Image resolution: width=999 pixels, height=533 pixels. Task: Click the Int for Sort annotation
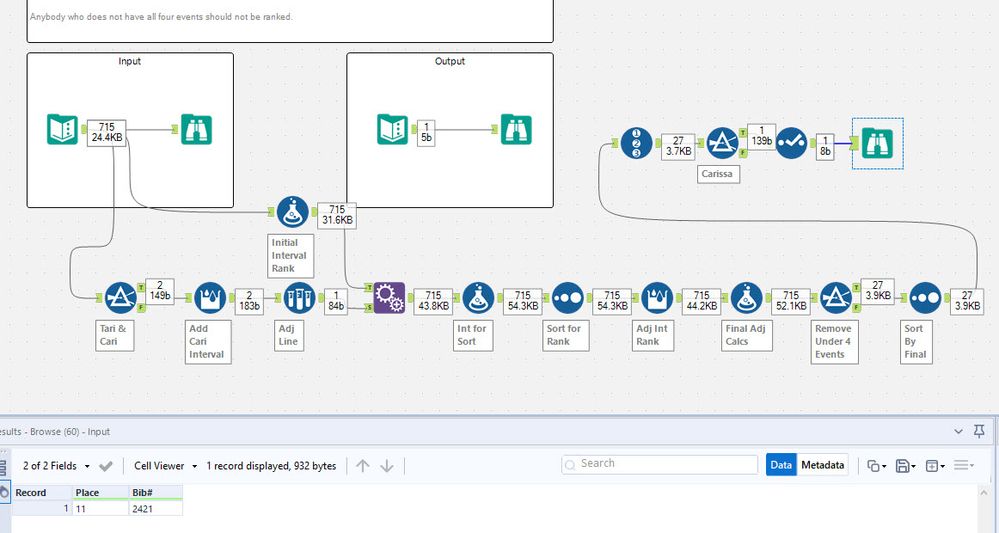coord(473,335)
